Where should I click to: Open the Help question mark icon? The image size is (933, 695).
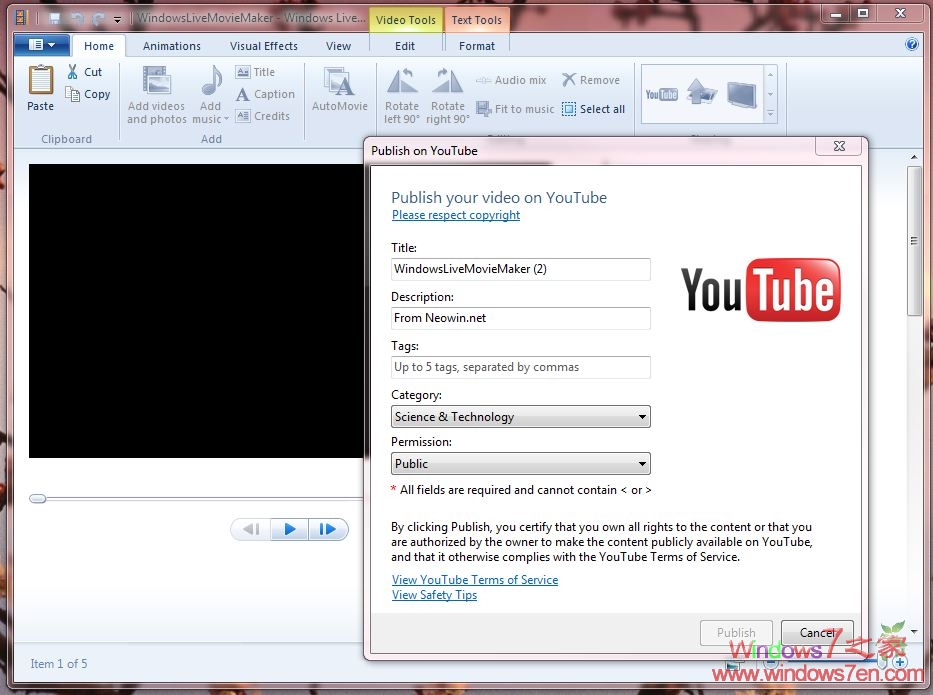pos(911,45)
